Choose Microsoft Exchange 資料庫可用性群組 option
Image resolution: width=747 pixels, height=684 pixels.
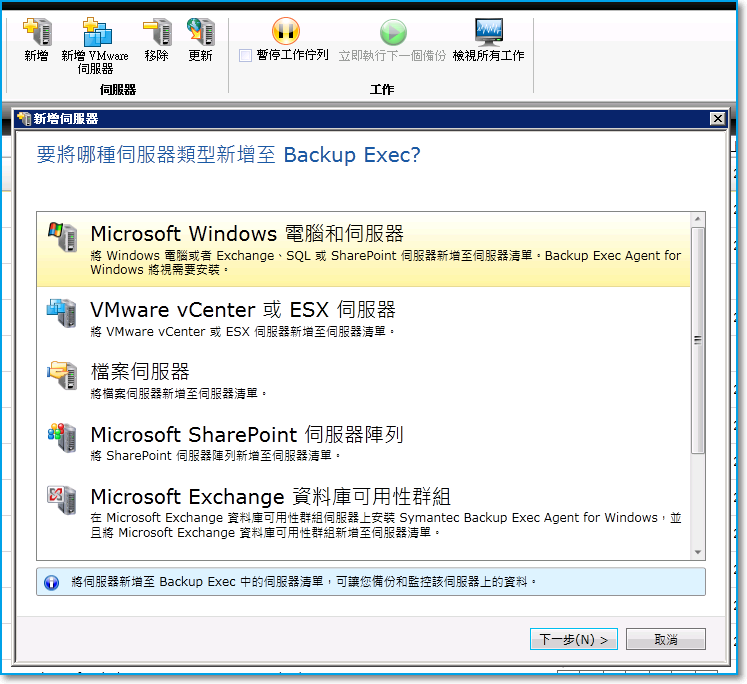[x=363, y=512]
